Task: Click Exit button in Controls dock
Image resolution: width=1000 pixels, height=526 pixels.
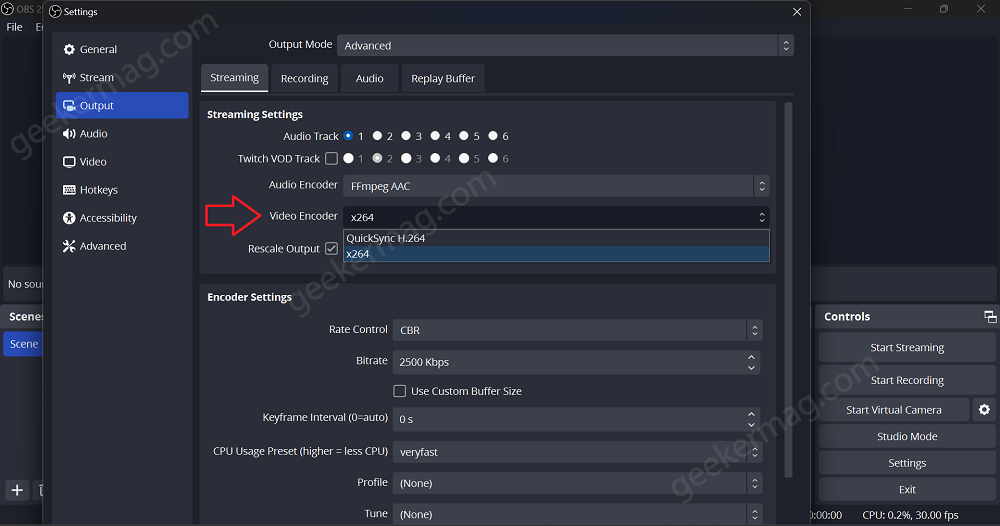Action: 907,490
